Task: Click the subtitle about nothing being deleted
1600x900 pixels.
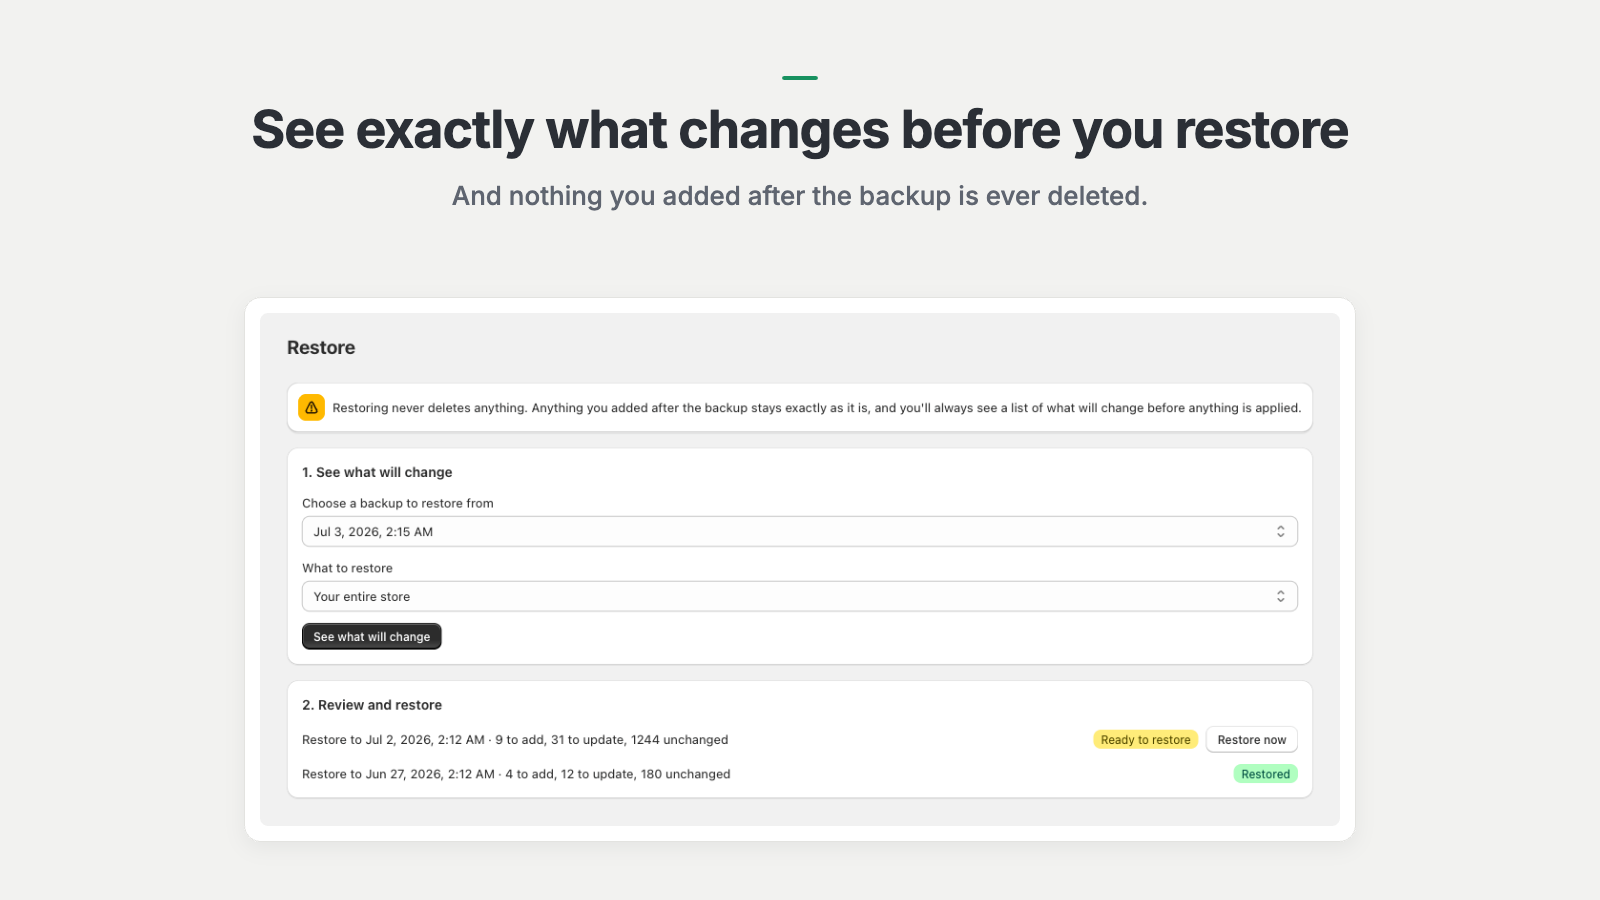Action: [x=800, y=196]
